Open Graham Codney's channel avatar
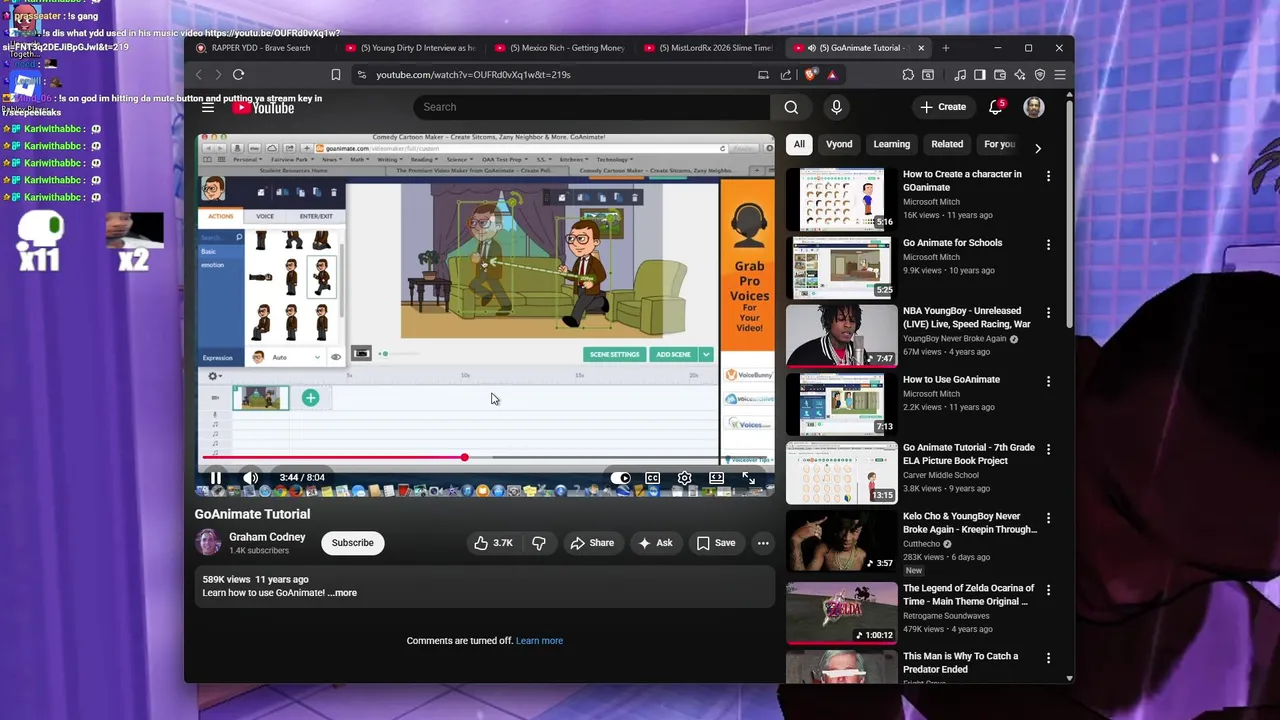The width and height of the screenshot is (1280, 720). click(x=208, y=543)
